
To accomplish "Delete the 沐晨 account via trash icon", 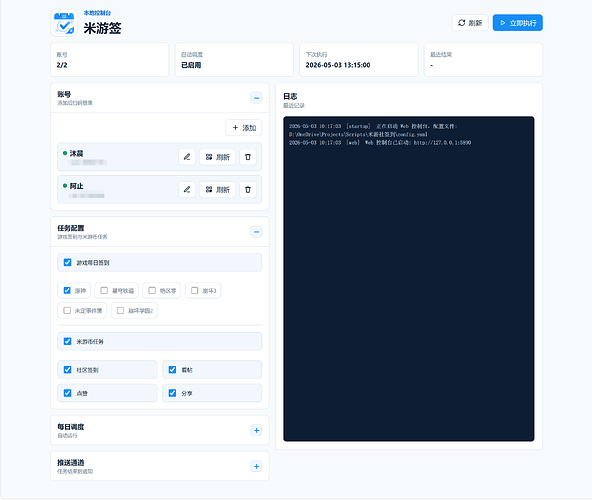I will [x=248, y=157].
